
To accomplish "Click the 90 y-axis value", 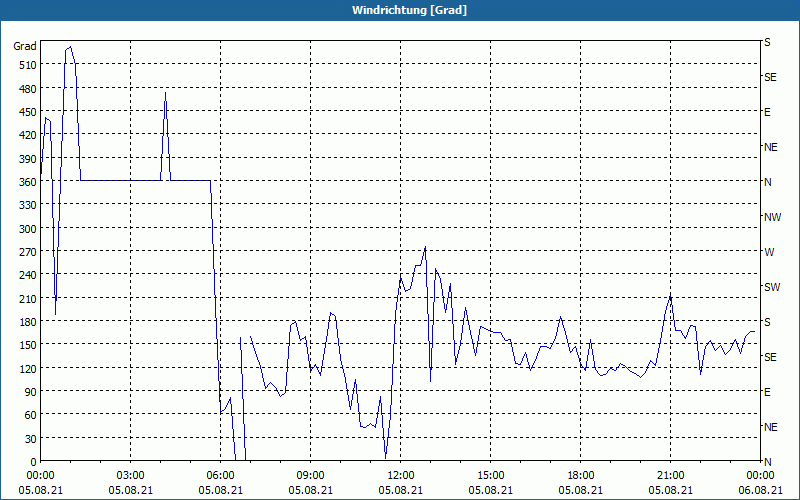I will point(31,392).
